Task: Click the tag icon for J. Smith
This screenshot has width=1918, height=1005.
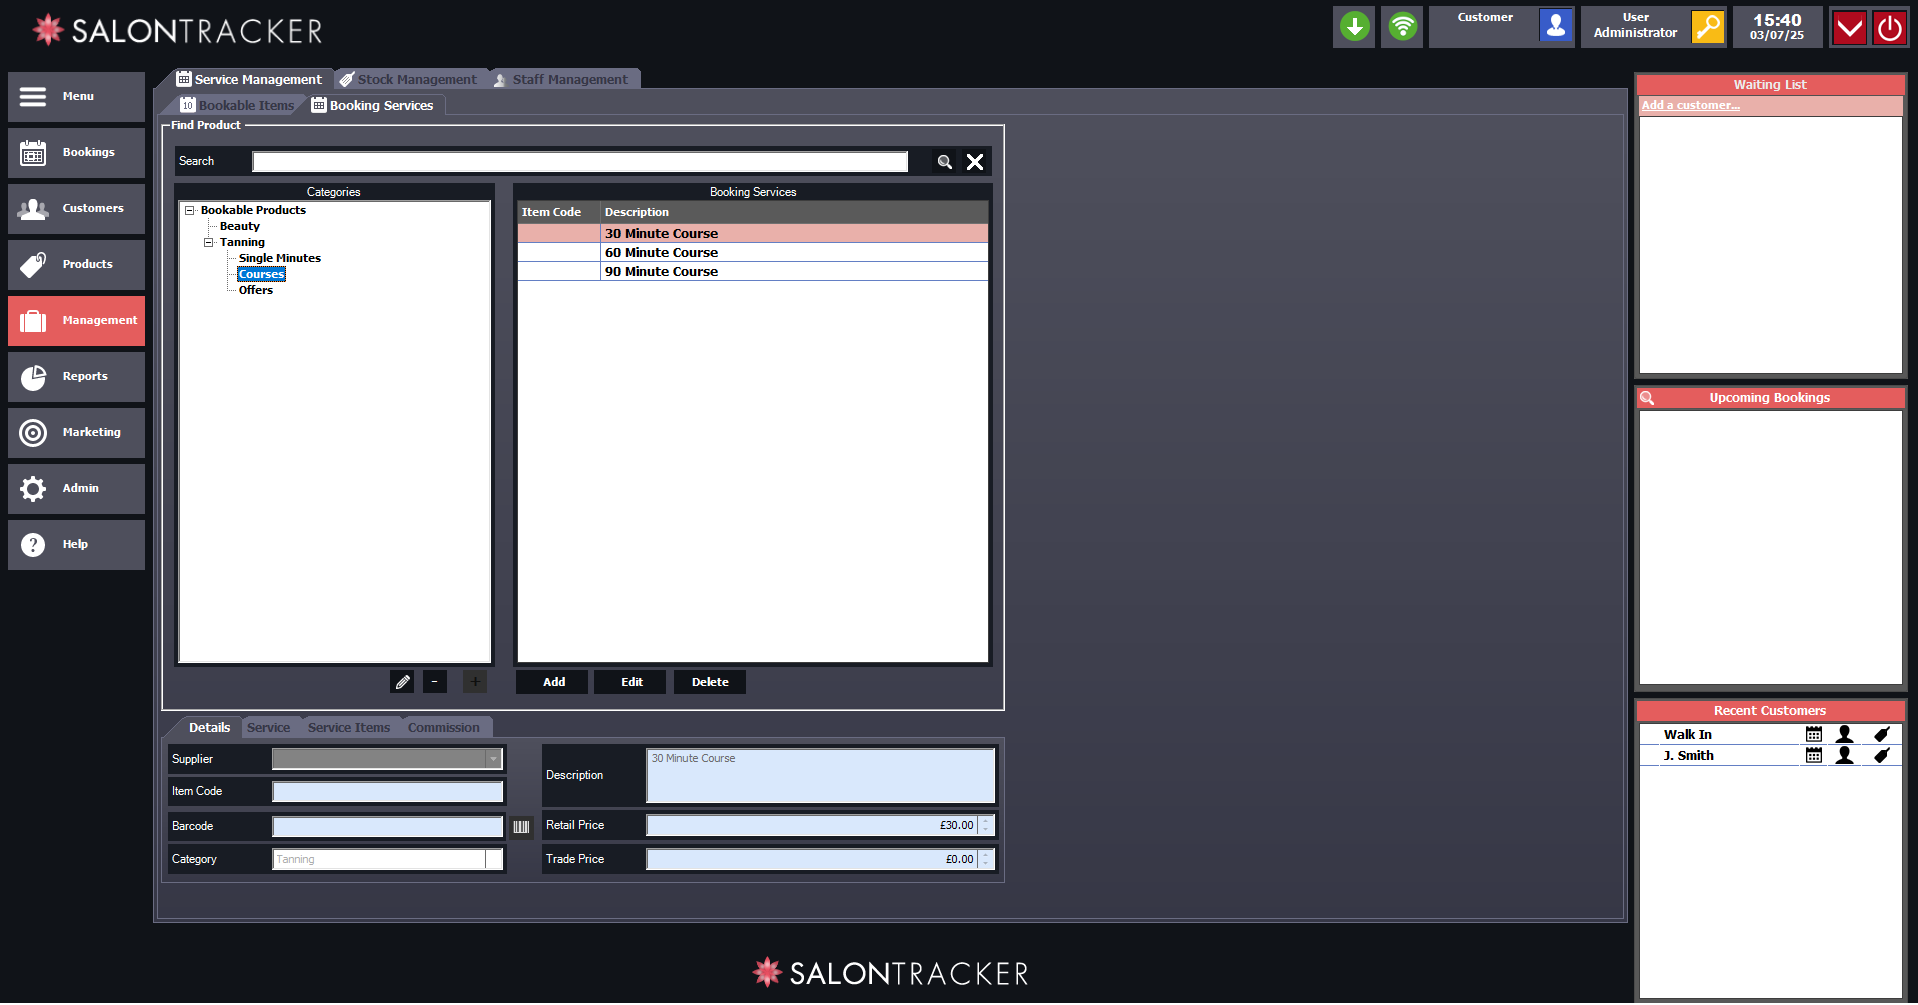Action: coord(1881,756)
